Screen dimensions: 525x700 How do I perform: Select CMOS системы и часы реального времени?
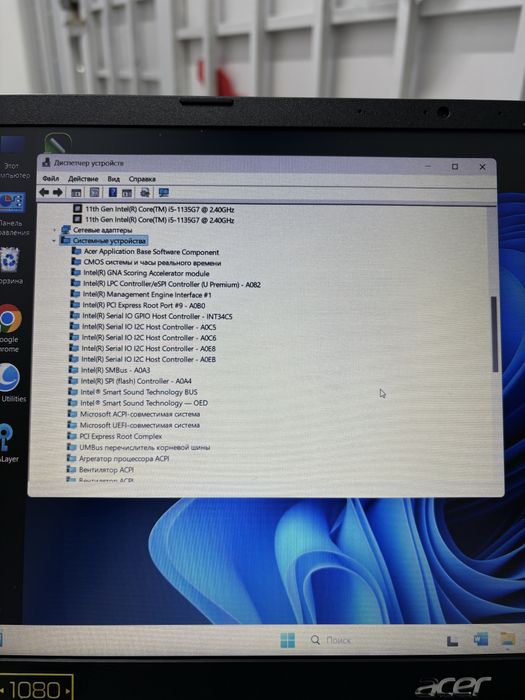tap(152, 262)
